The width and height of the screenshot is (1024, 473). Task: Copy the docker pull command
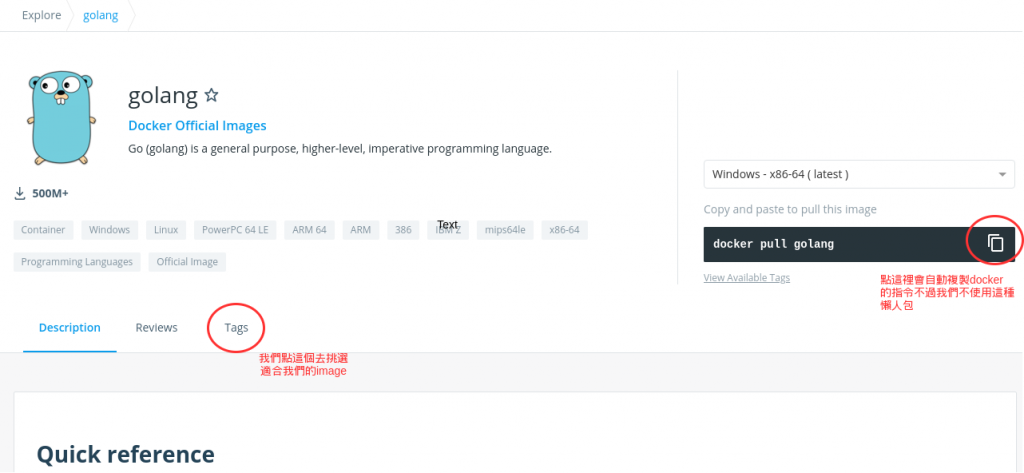995,243
